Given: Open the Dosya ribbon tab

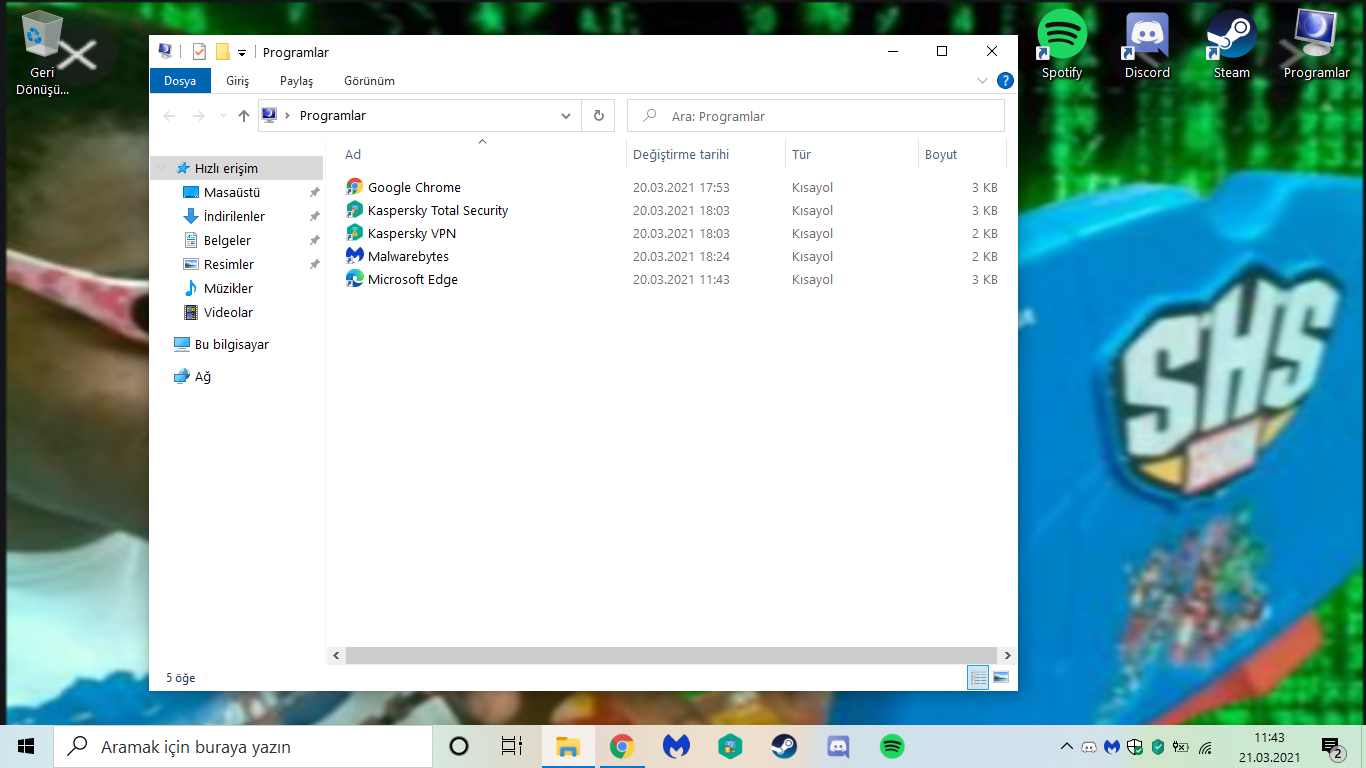Looking at the screenshot, I should pyautogui.click(x=180, y=81).
